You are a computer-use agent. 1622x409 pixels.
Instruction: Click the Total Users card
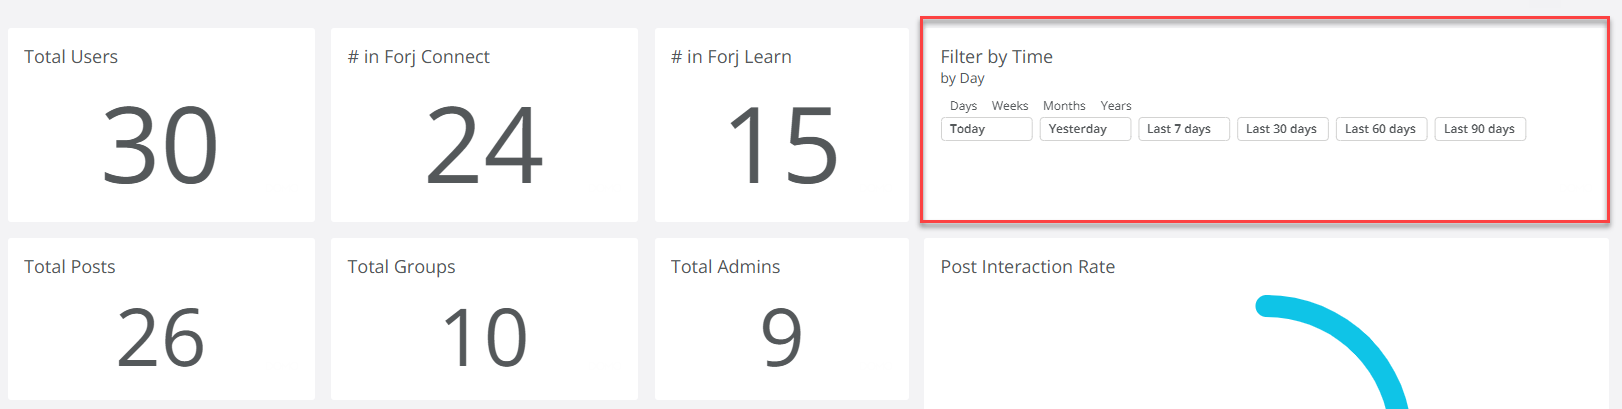pos(161,125)
